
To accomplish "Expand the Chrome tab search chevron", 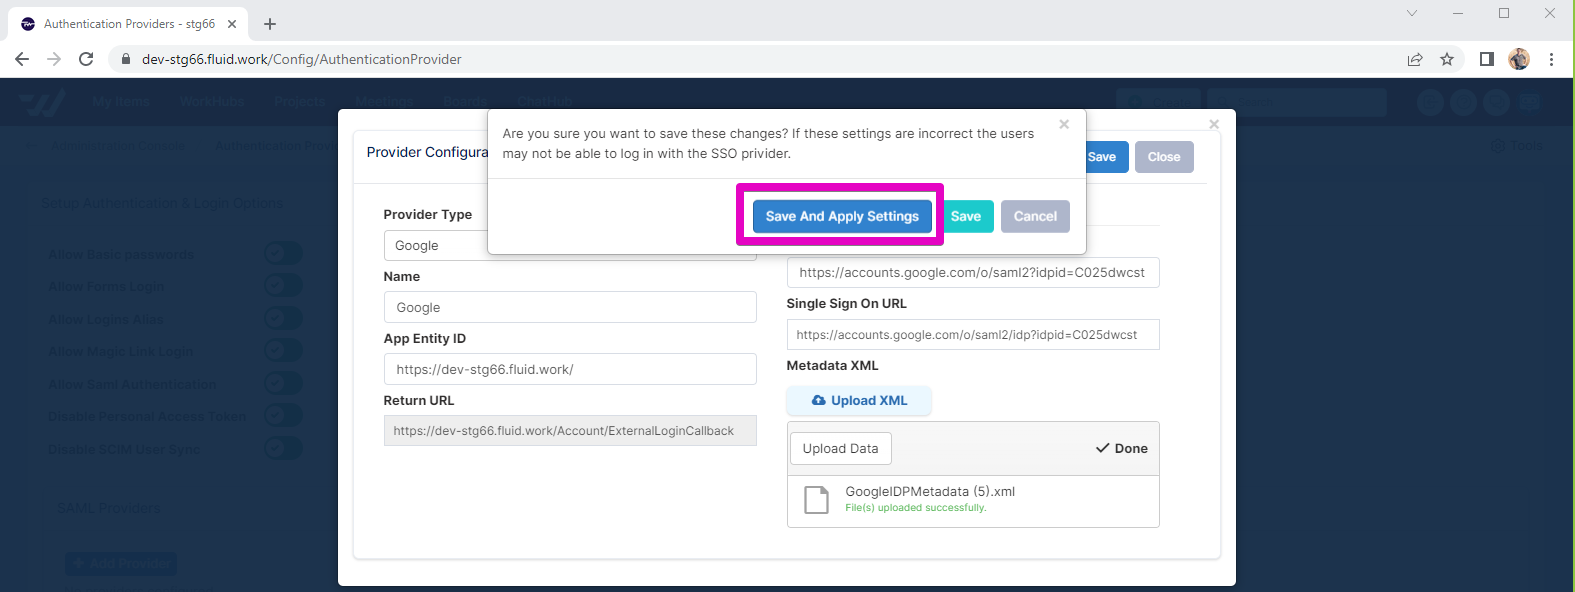I will (x=1412, y=14).
